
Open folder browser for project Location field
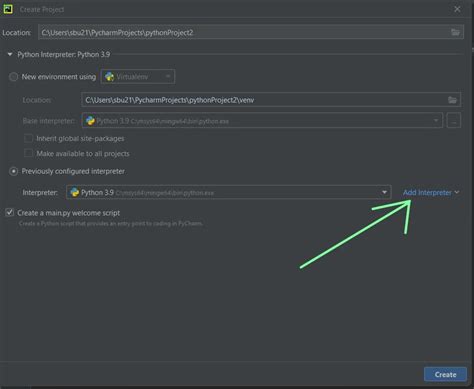click(x=455, y=32)
